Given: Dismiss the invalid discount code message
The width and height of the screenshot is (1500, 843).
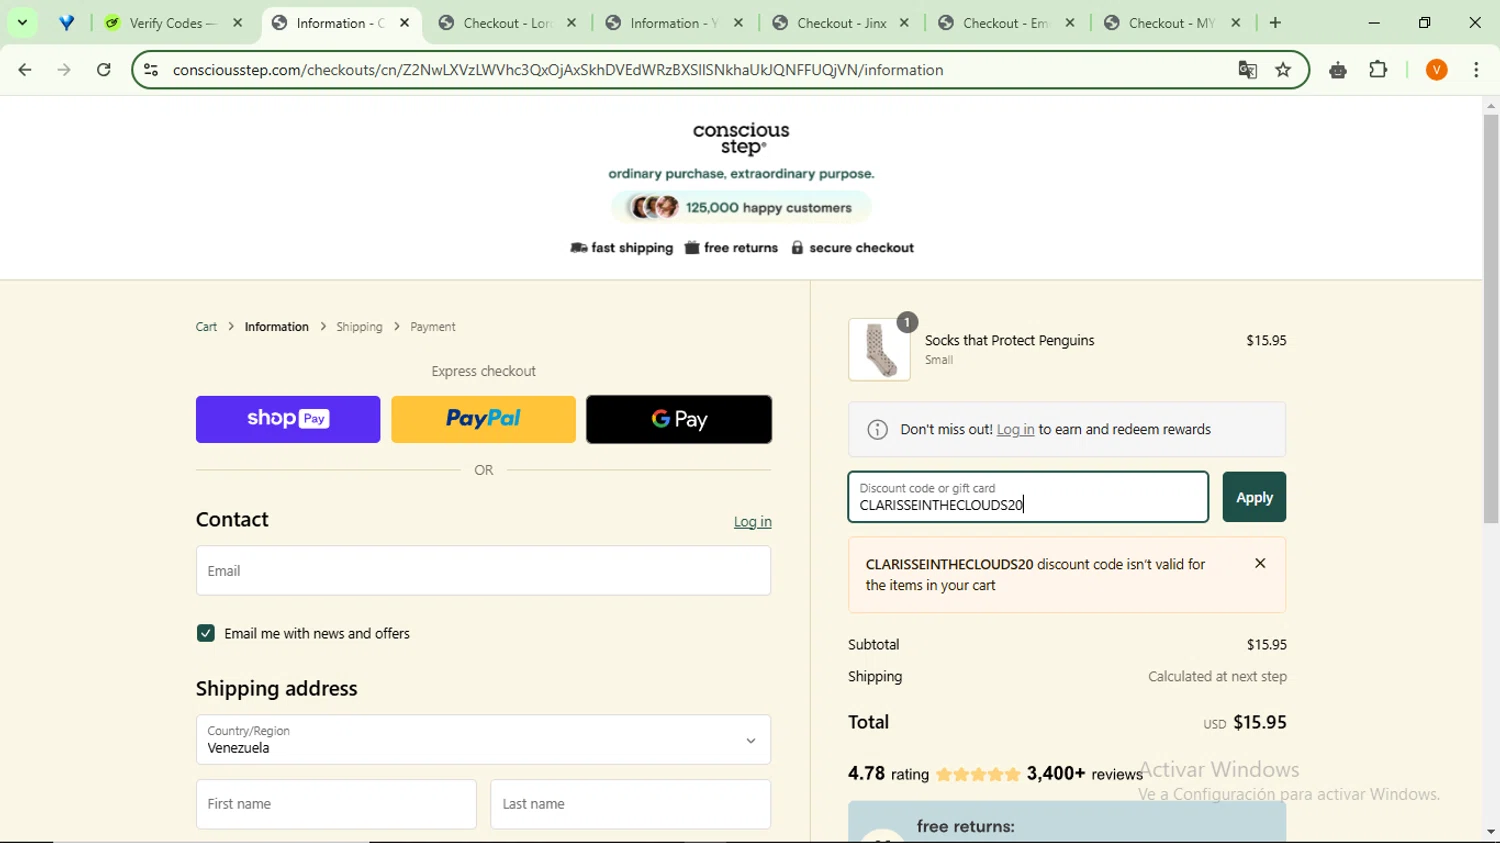Looking at the screenshot, I should tap(1260, 564).
